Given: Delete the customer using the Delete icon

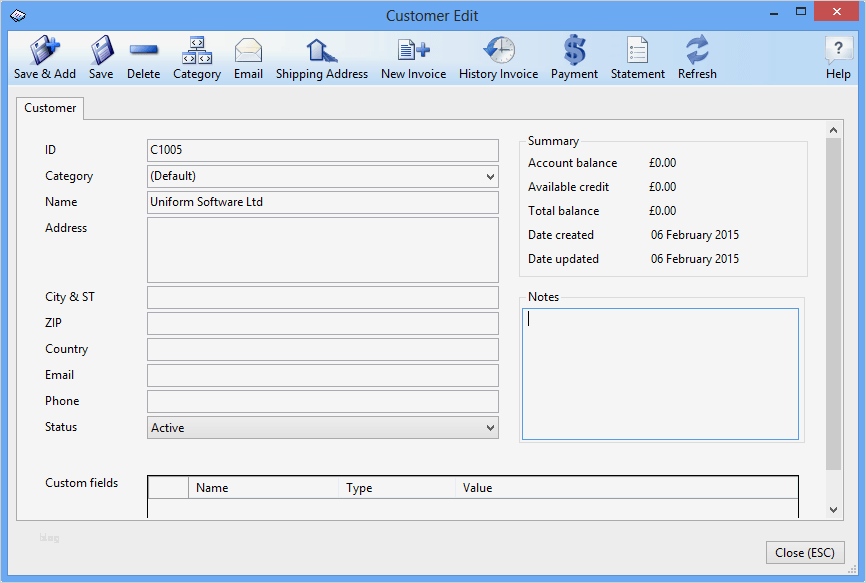Looking at the screenshot, I should click(143, 50).
